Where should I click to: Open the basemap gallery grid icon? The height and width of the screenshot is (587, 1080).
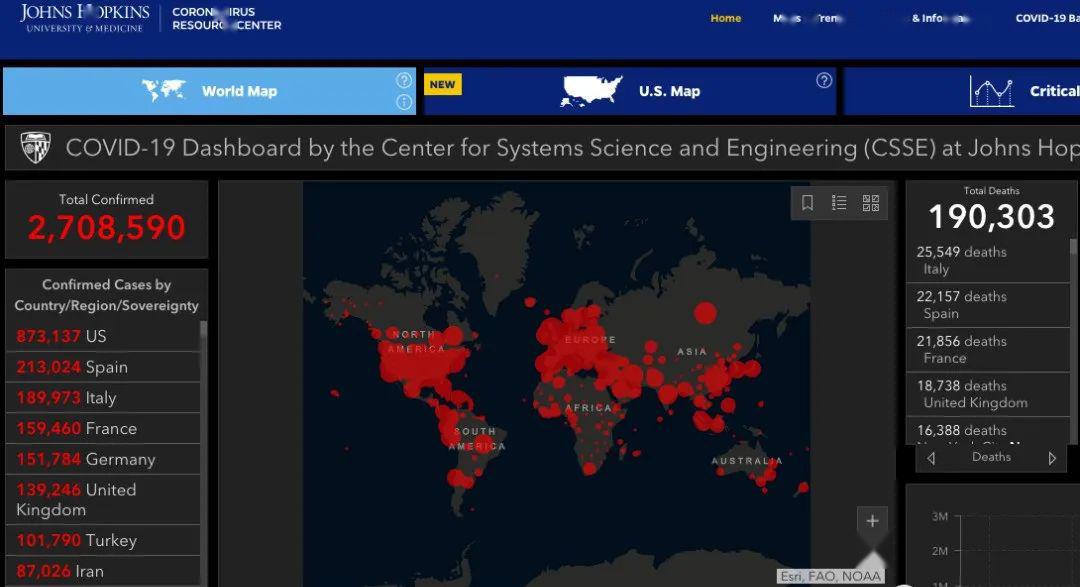(871, 203)
